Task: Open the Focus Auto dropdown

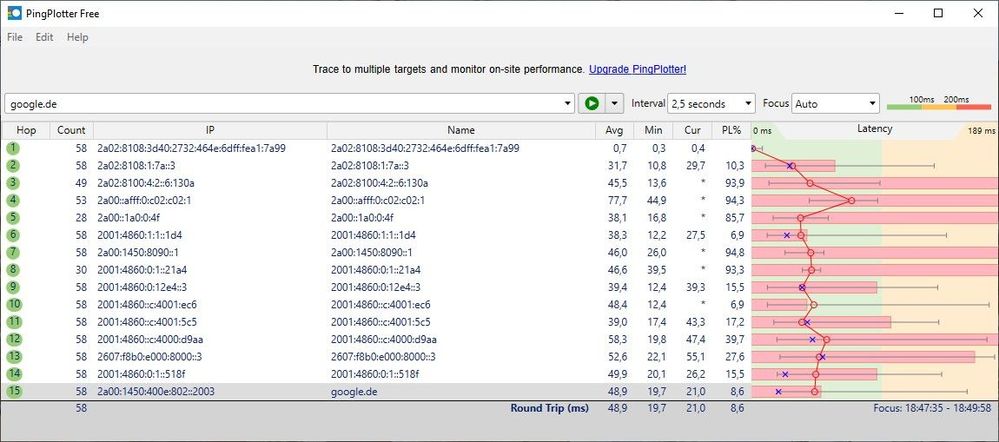Action: click(x=835, y=103)
